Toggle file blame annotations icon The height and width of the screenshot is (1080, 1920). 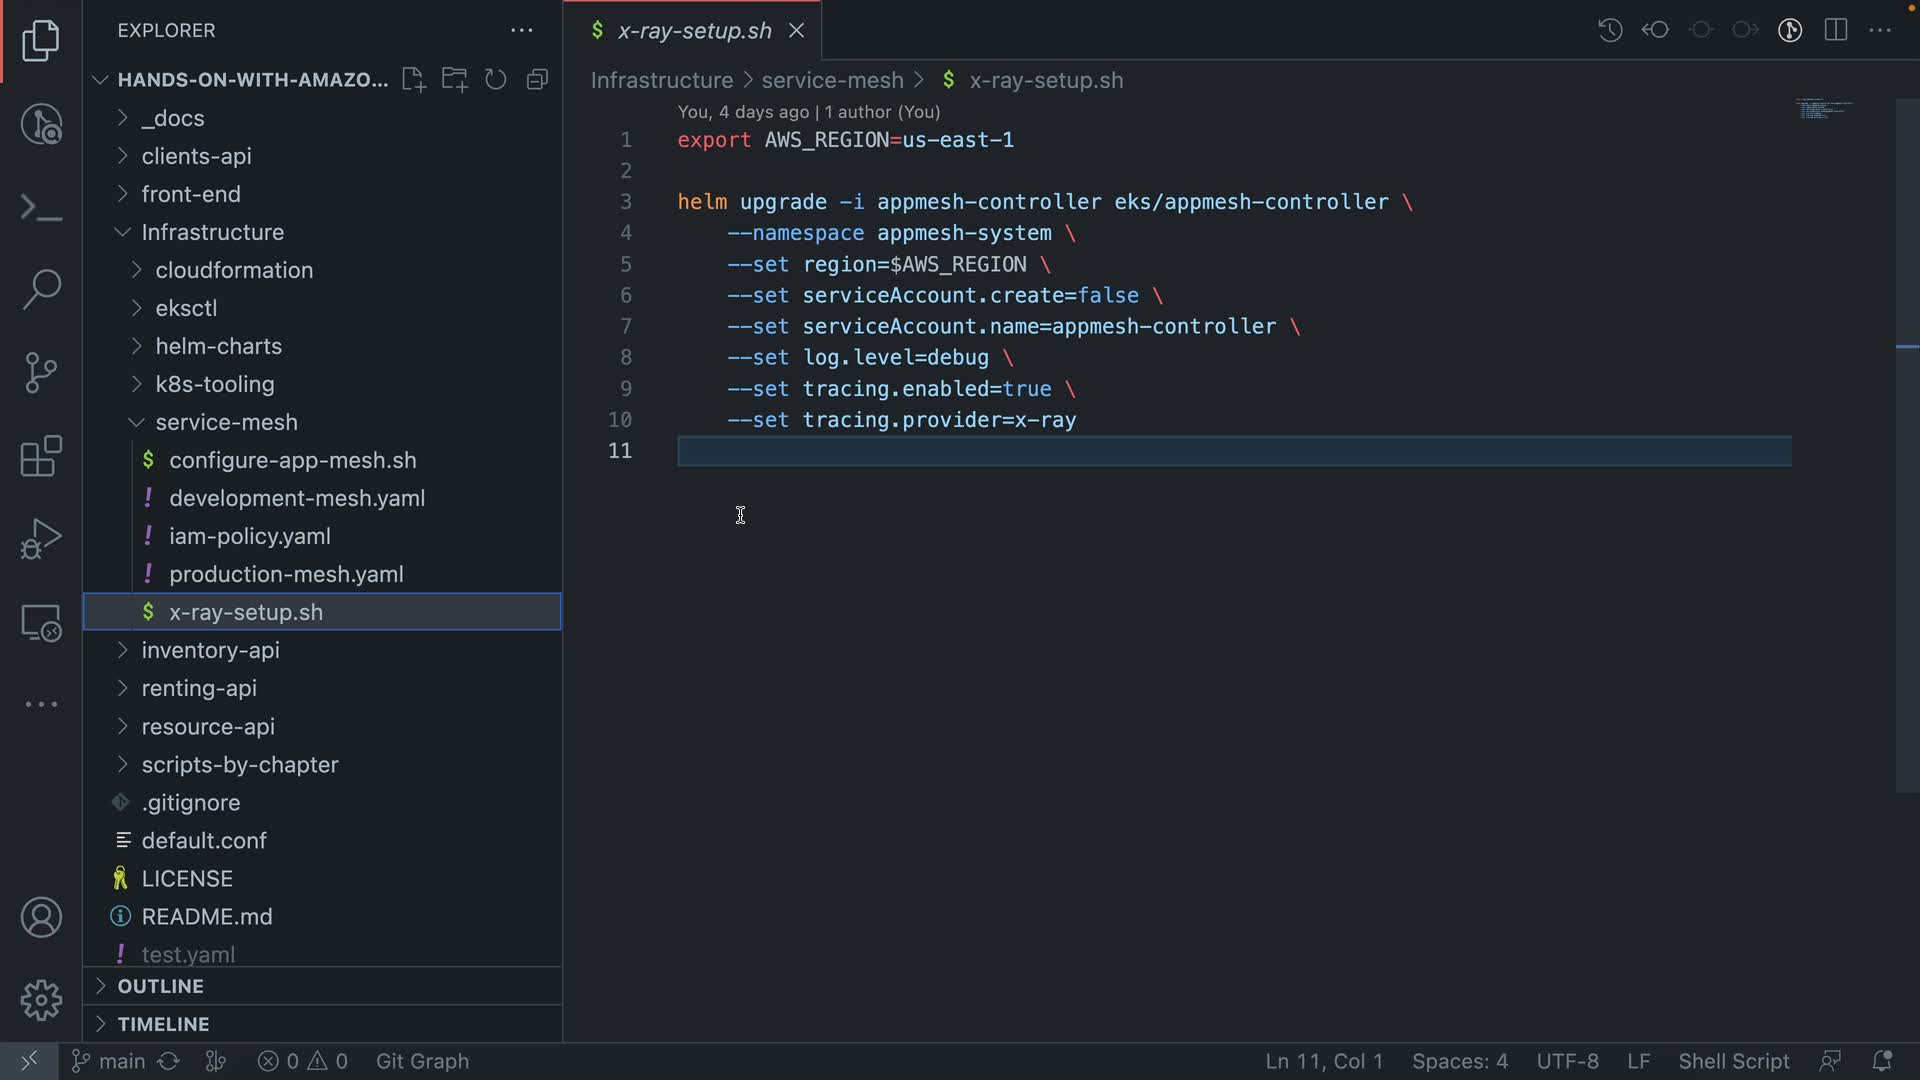pos(1790,30)
